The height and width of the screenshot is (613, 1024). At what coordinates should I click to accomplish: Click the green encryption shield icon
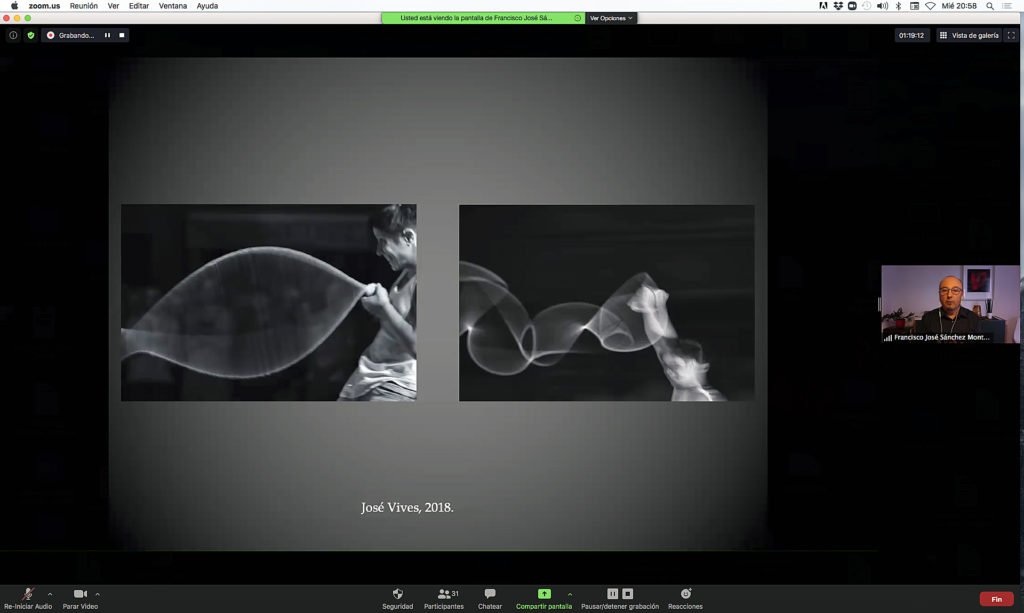pos(31,35)
